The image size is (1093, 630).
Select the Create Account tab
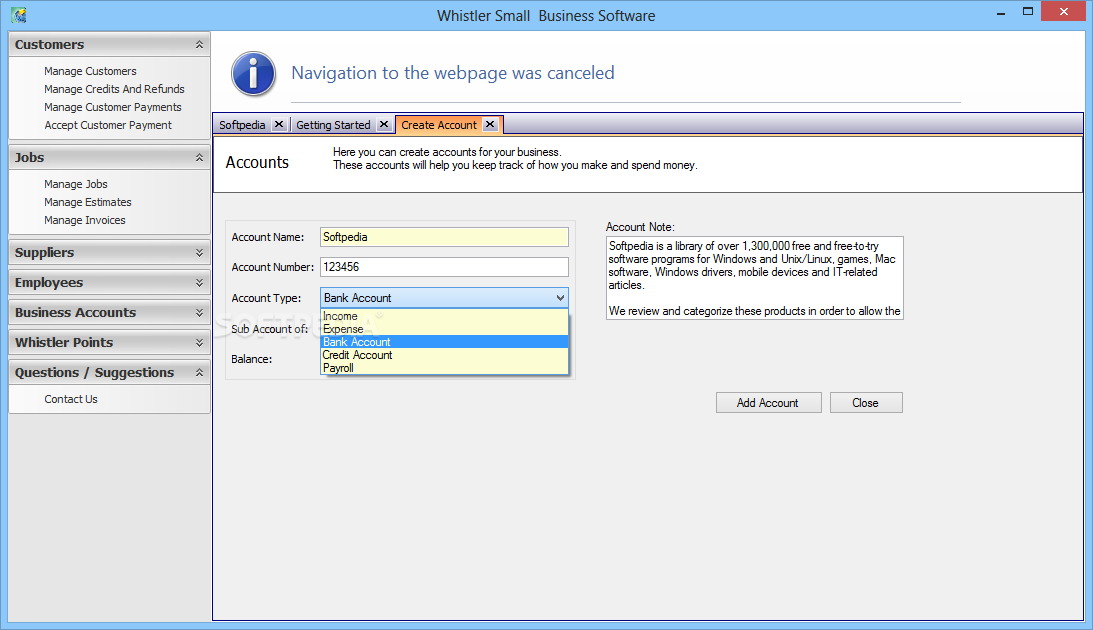(439, 125)
